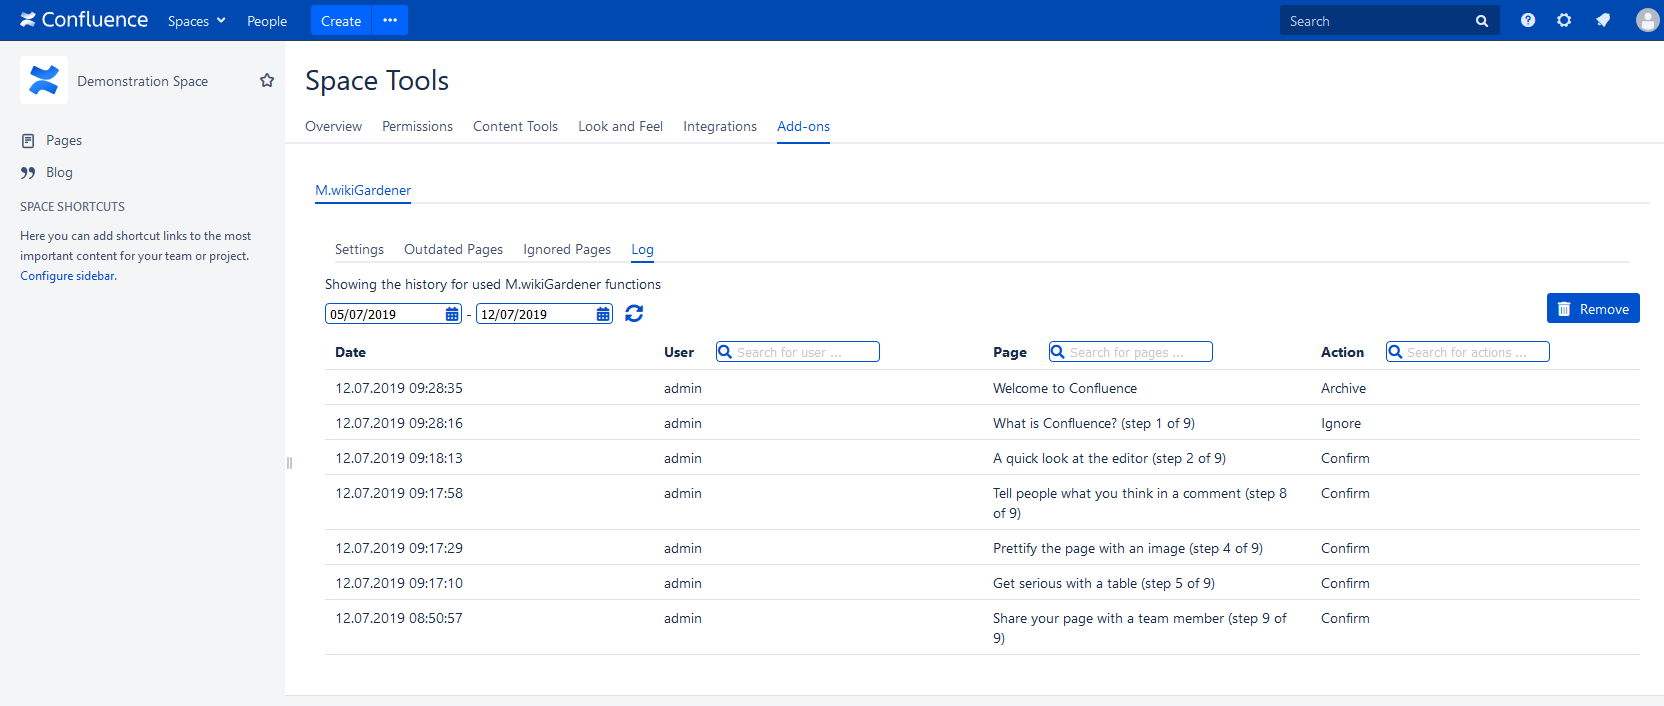The image size is (1664, 706).
Task: Expand the Spaces dropdown menu
Action: (196, 21)
